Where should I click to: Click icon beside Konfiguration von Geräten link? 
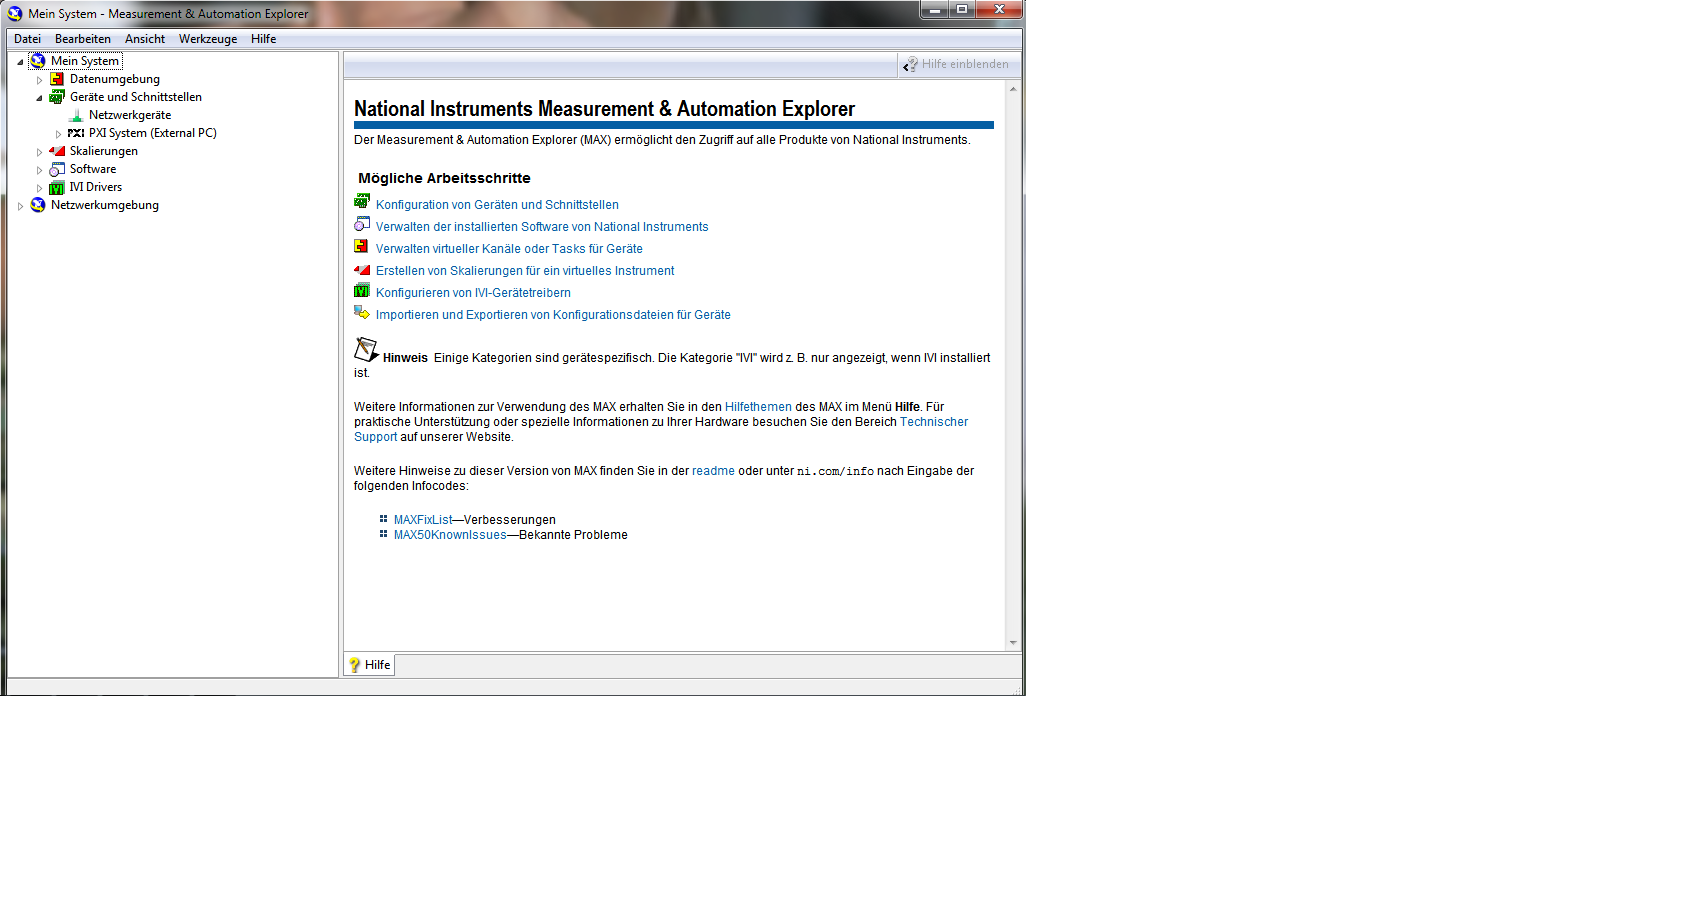coord(362,201)
